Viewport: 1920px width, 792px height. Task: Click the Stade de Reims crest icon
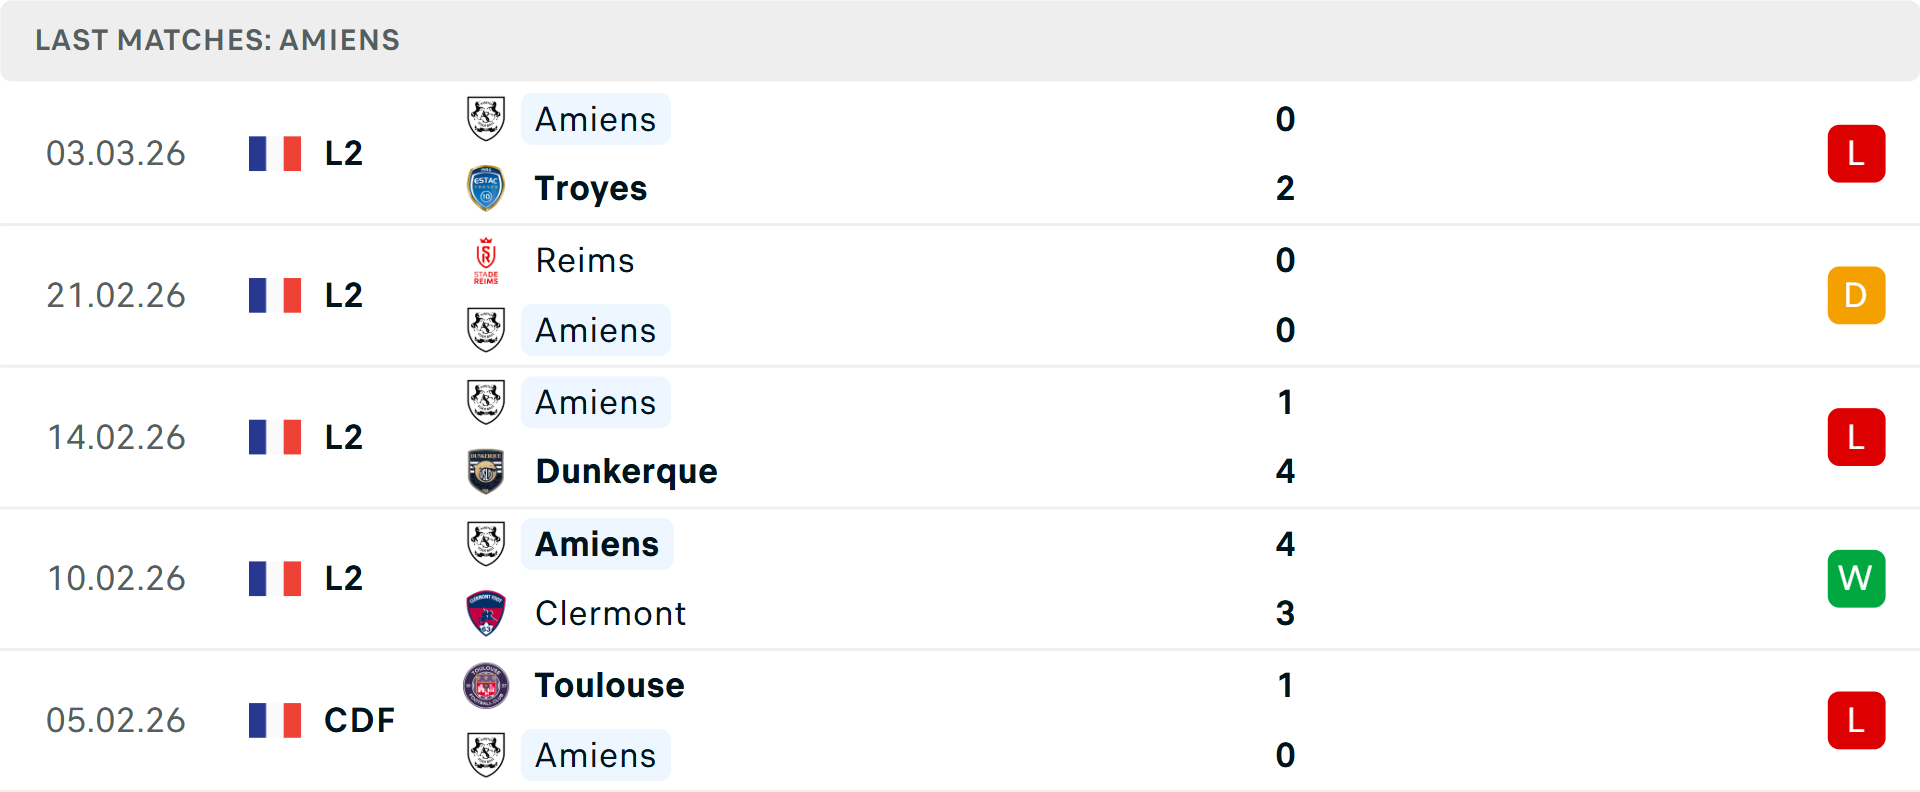(x=486, y=260)
